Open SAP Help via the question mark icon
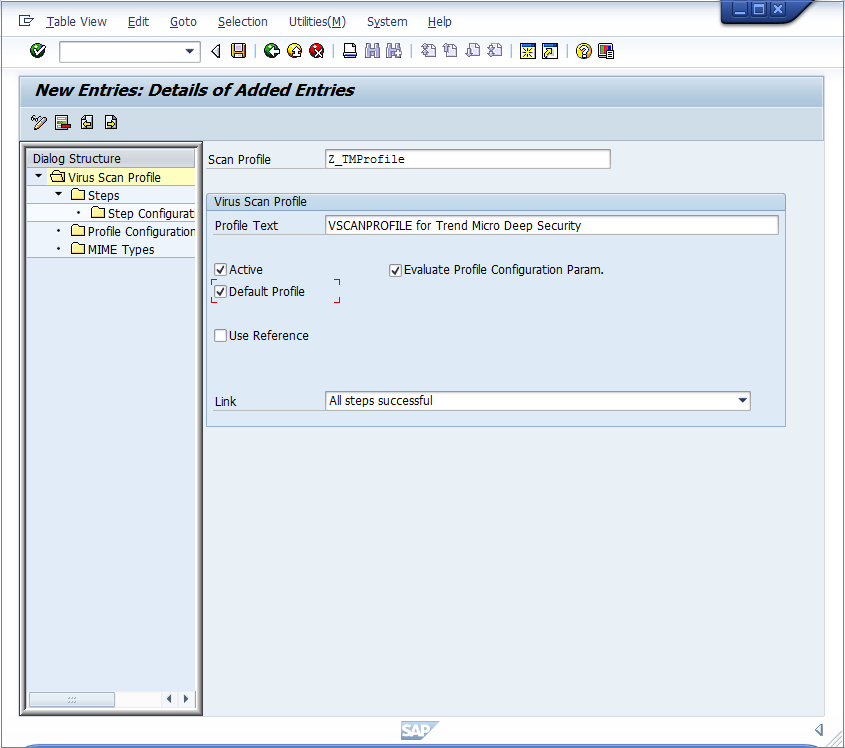Viewport: 845px width, 748px height. click(x=583, y=50)
